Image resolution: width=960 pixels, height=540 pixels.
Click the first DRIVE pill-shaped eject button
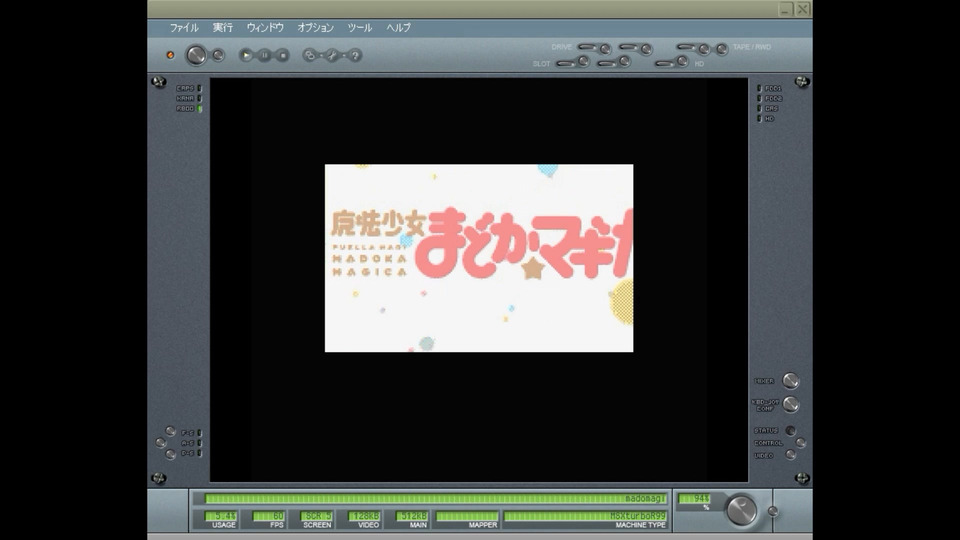[x=587, y=47]
